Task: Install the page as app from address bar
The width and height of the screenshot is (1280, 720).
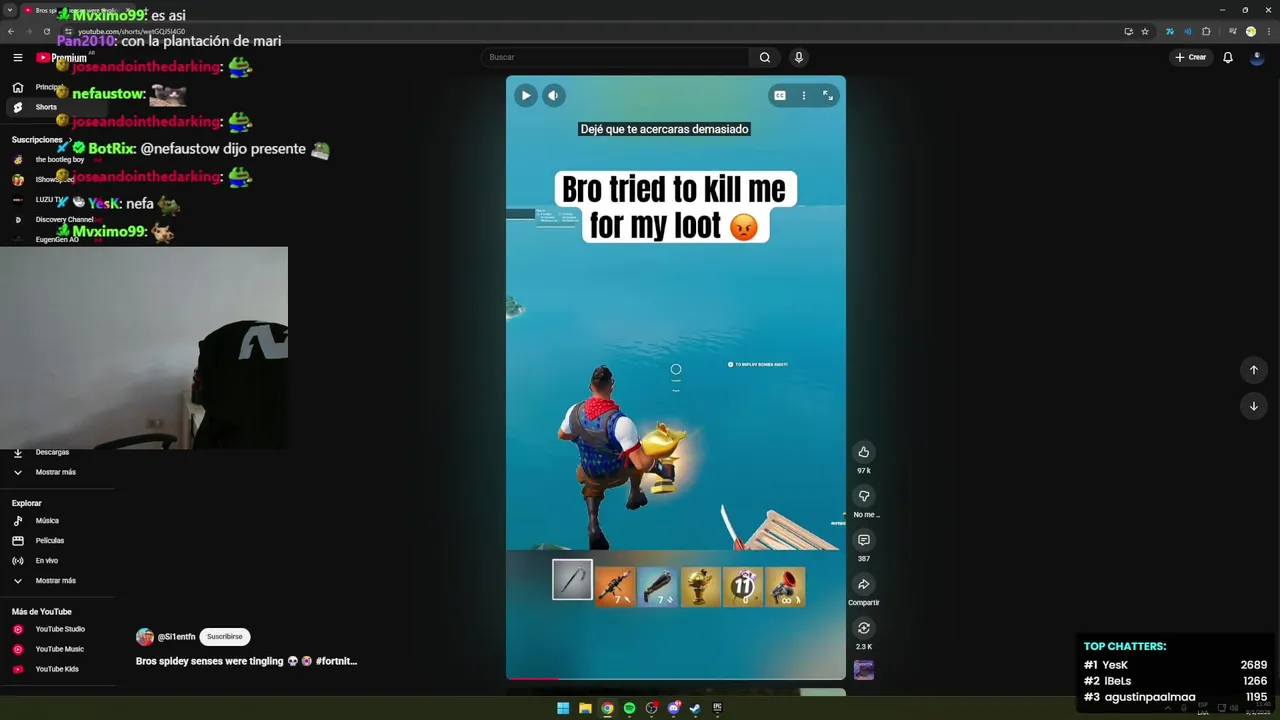Action: point(1129,31)
